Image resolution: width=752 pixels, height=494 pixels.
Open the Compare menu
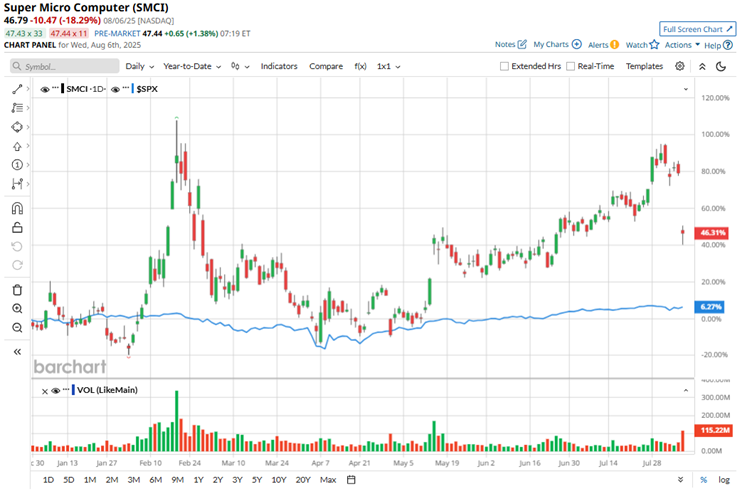coord(326,66)
